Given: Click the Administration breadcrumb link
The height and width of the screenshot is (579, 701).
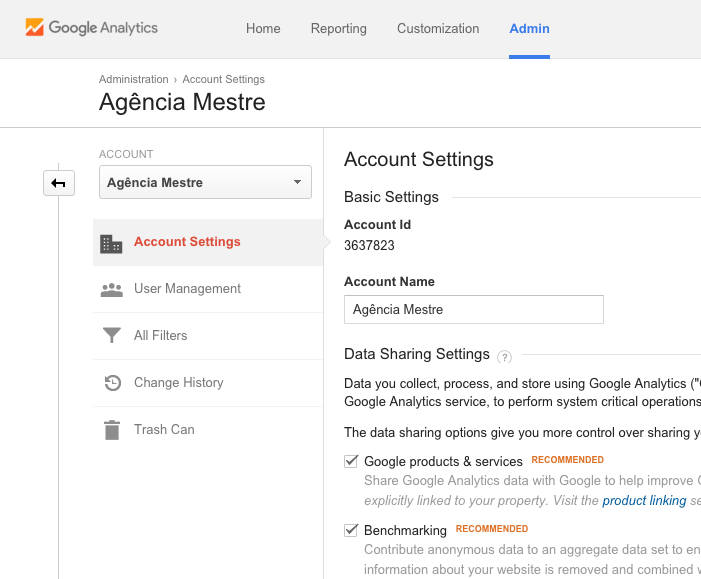Looking at the screenshot, I should click(x=133, y=79).
